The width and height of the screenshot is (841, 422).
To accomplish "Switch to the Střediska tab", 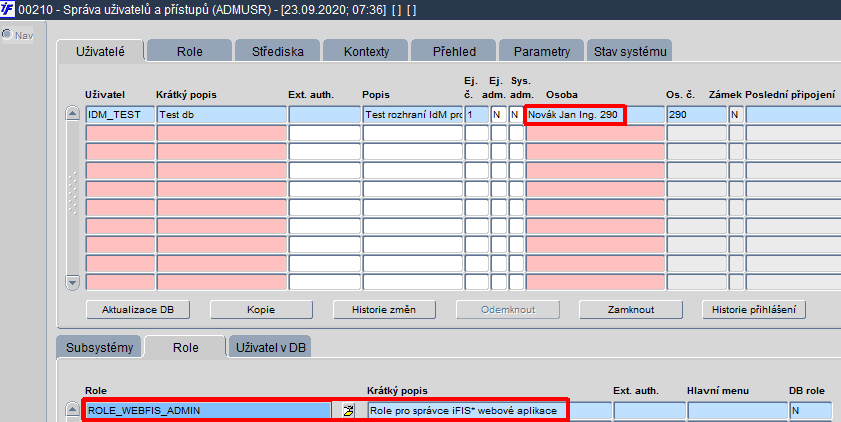I will coord(277,51).
